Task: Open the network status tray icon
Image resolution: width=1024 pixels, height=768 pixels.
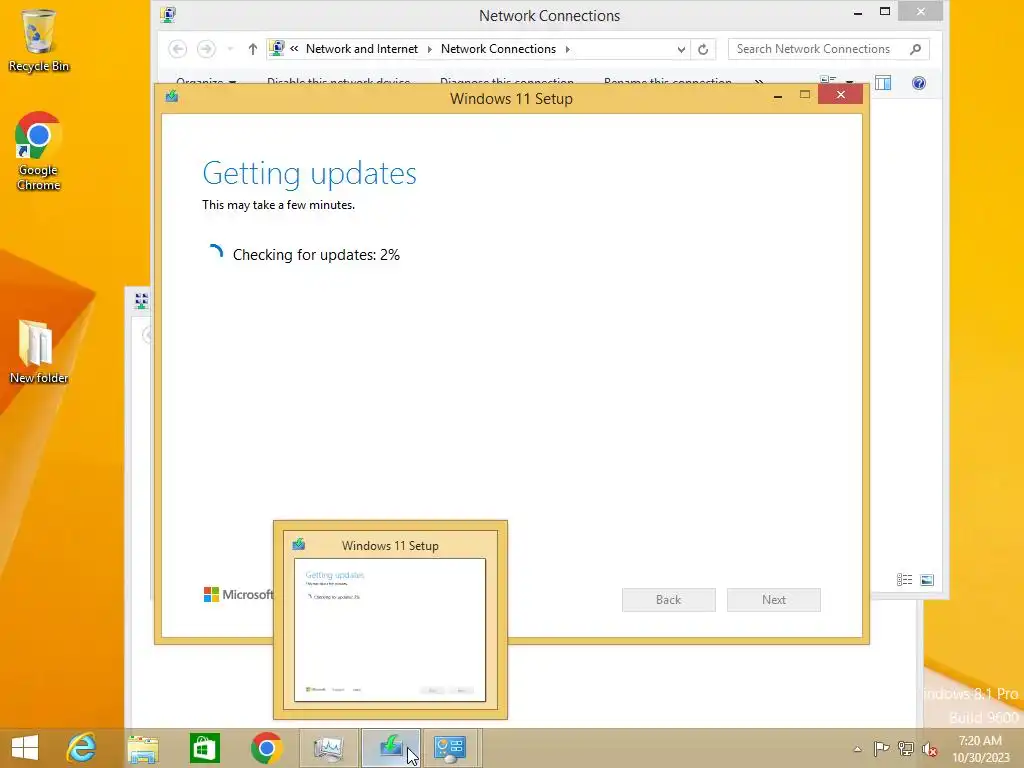Action: pyautogui.click(x=906, y=749)
